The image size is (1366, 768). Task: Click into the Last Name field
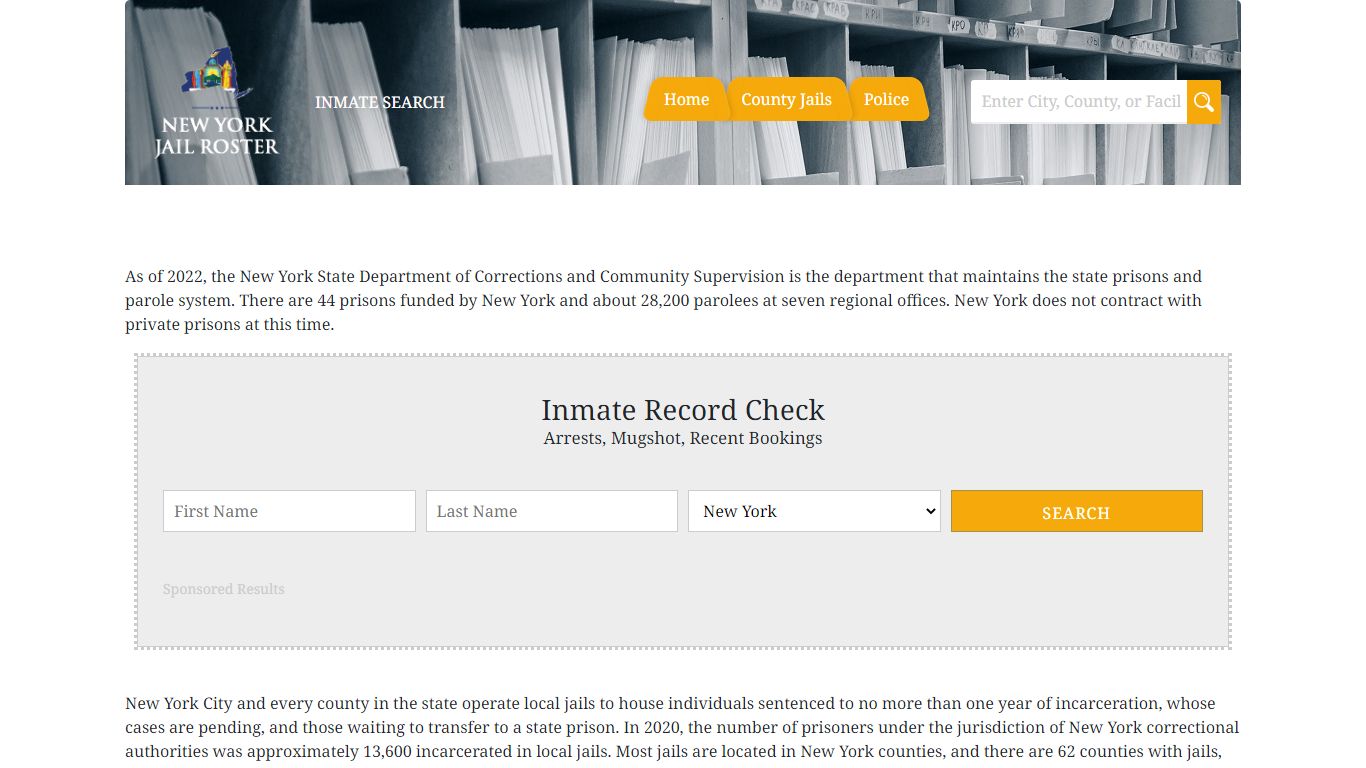point(552,511)
